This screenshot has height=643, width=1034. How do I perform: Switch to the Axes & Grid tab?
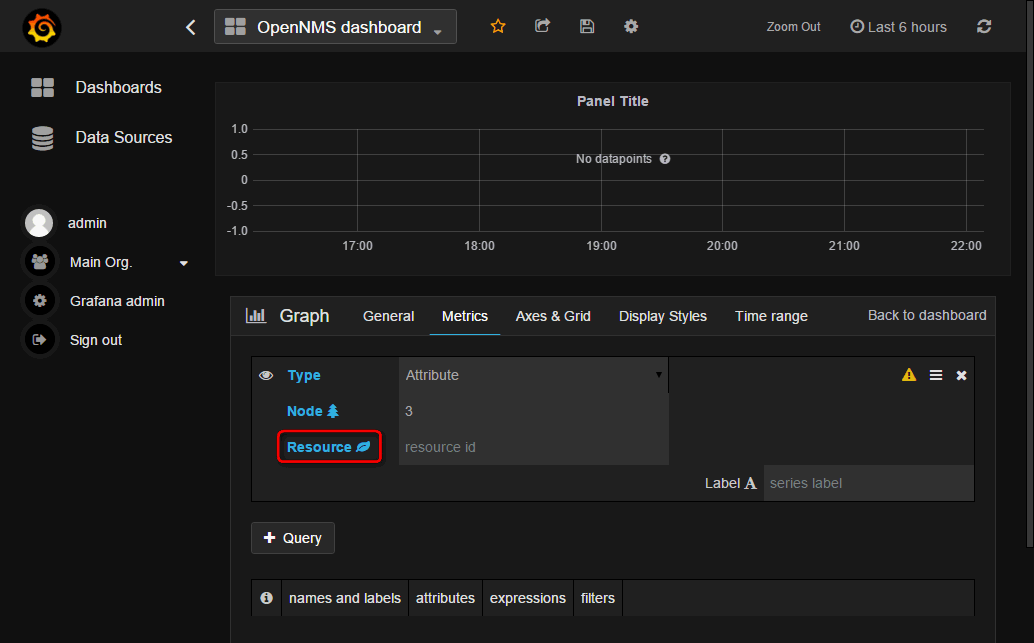coord(553,316)
